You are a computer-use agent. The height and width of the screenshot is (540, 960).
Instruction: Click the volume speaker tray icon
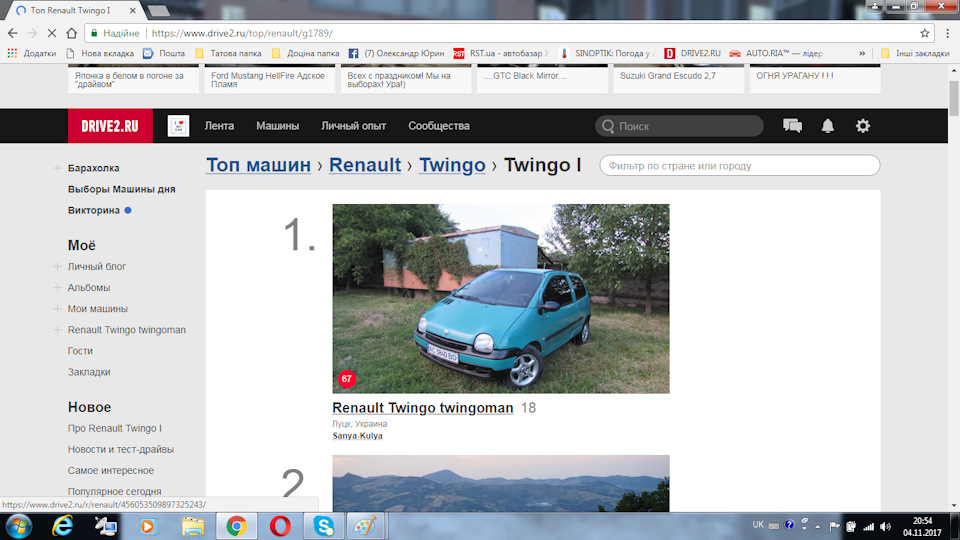pos(885,527)
